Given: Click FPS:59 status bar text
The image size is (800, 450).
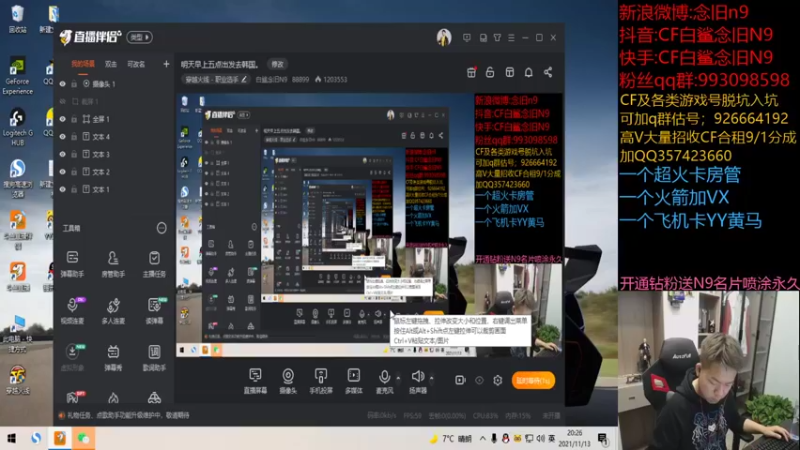Looking at the screenshot, I should tap(412, 416).
